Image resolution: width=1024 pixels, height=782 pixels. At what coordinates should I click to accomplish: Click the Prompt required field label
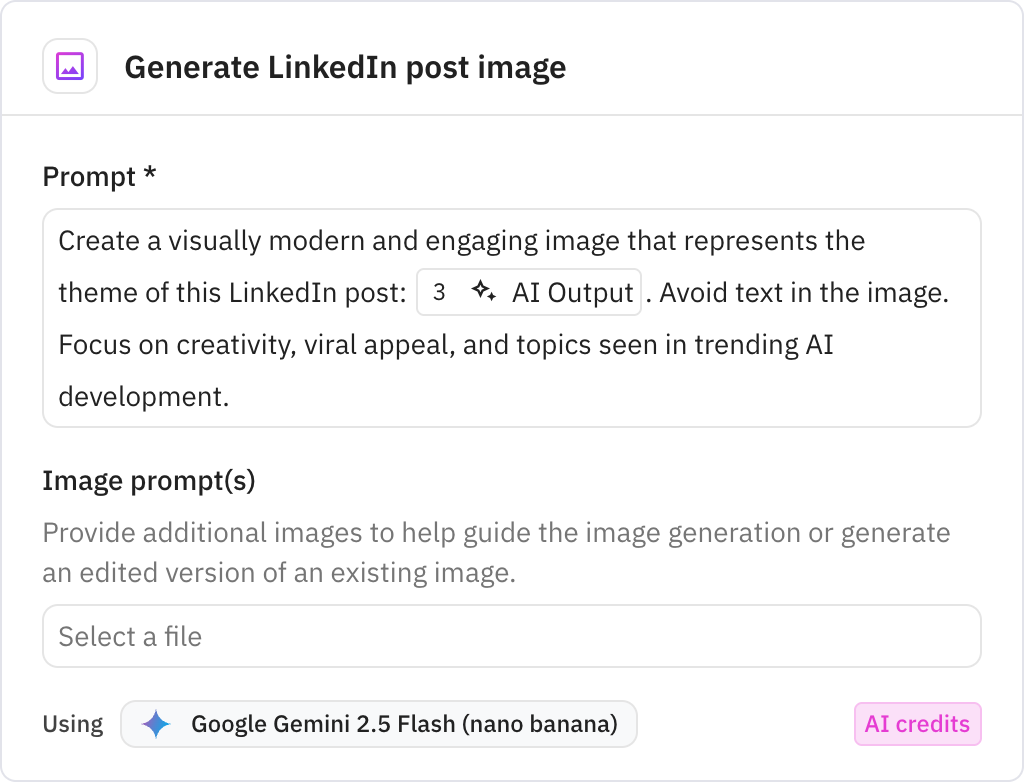pyautogui.click(x=98, y=176)
